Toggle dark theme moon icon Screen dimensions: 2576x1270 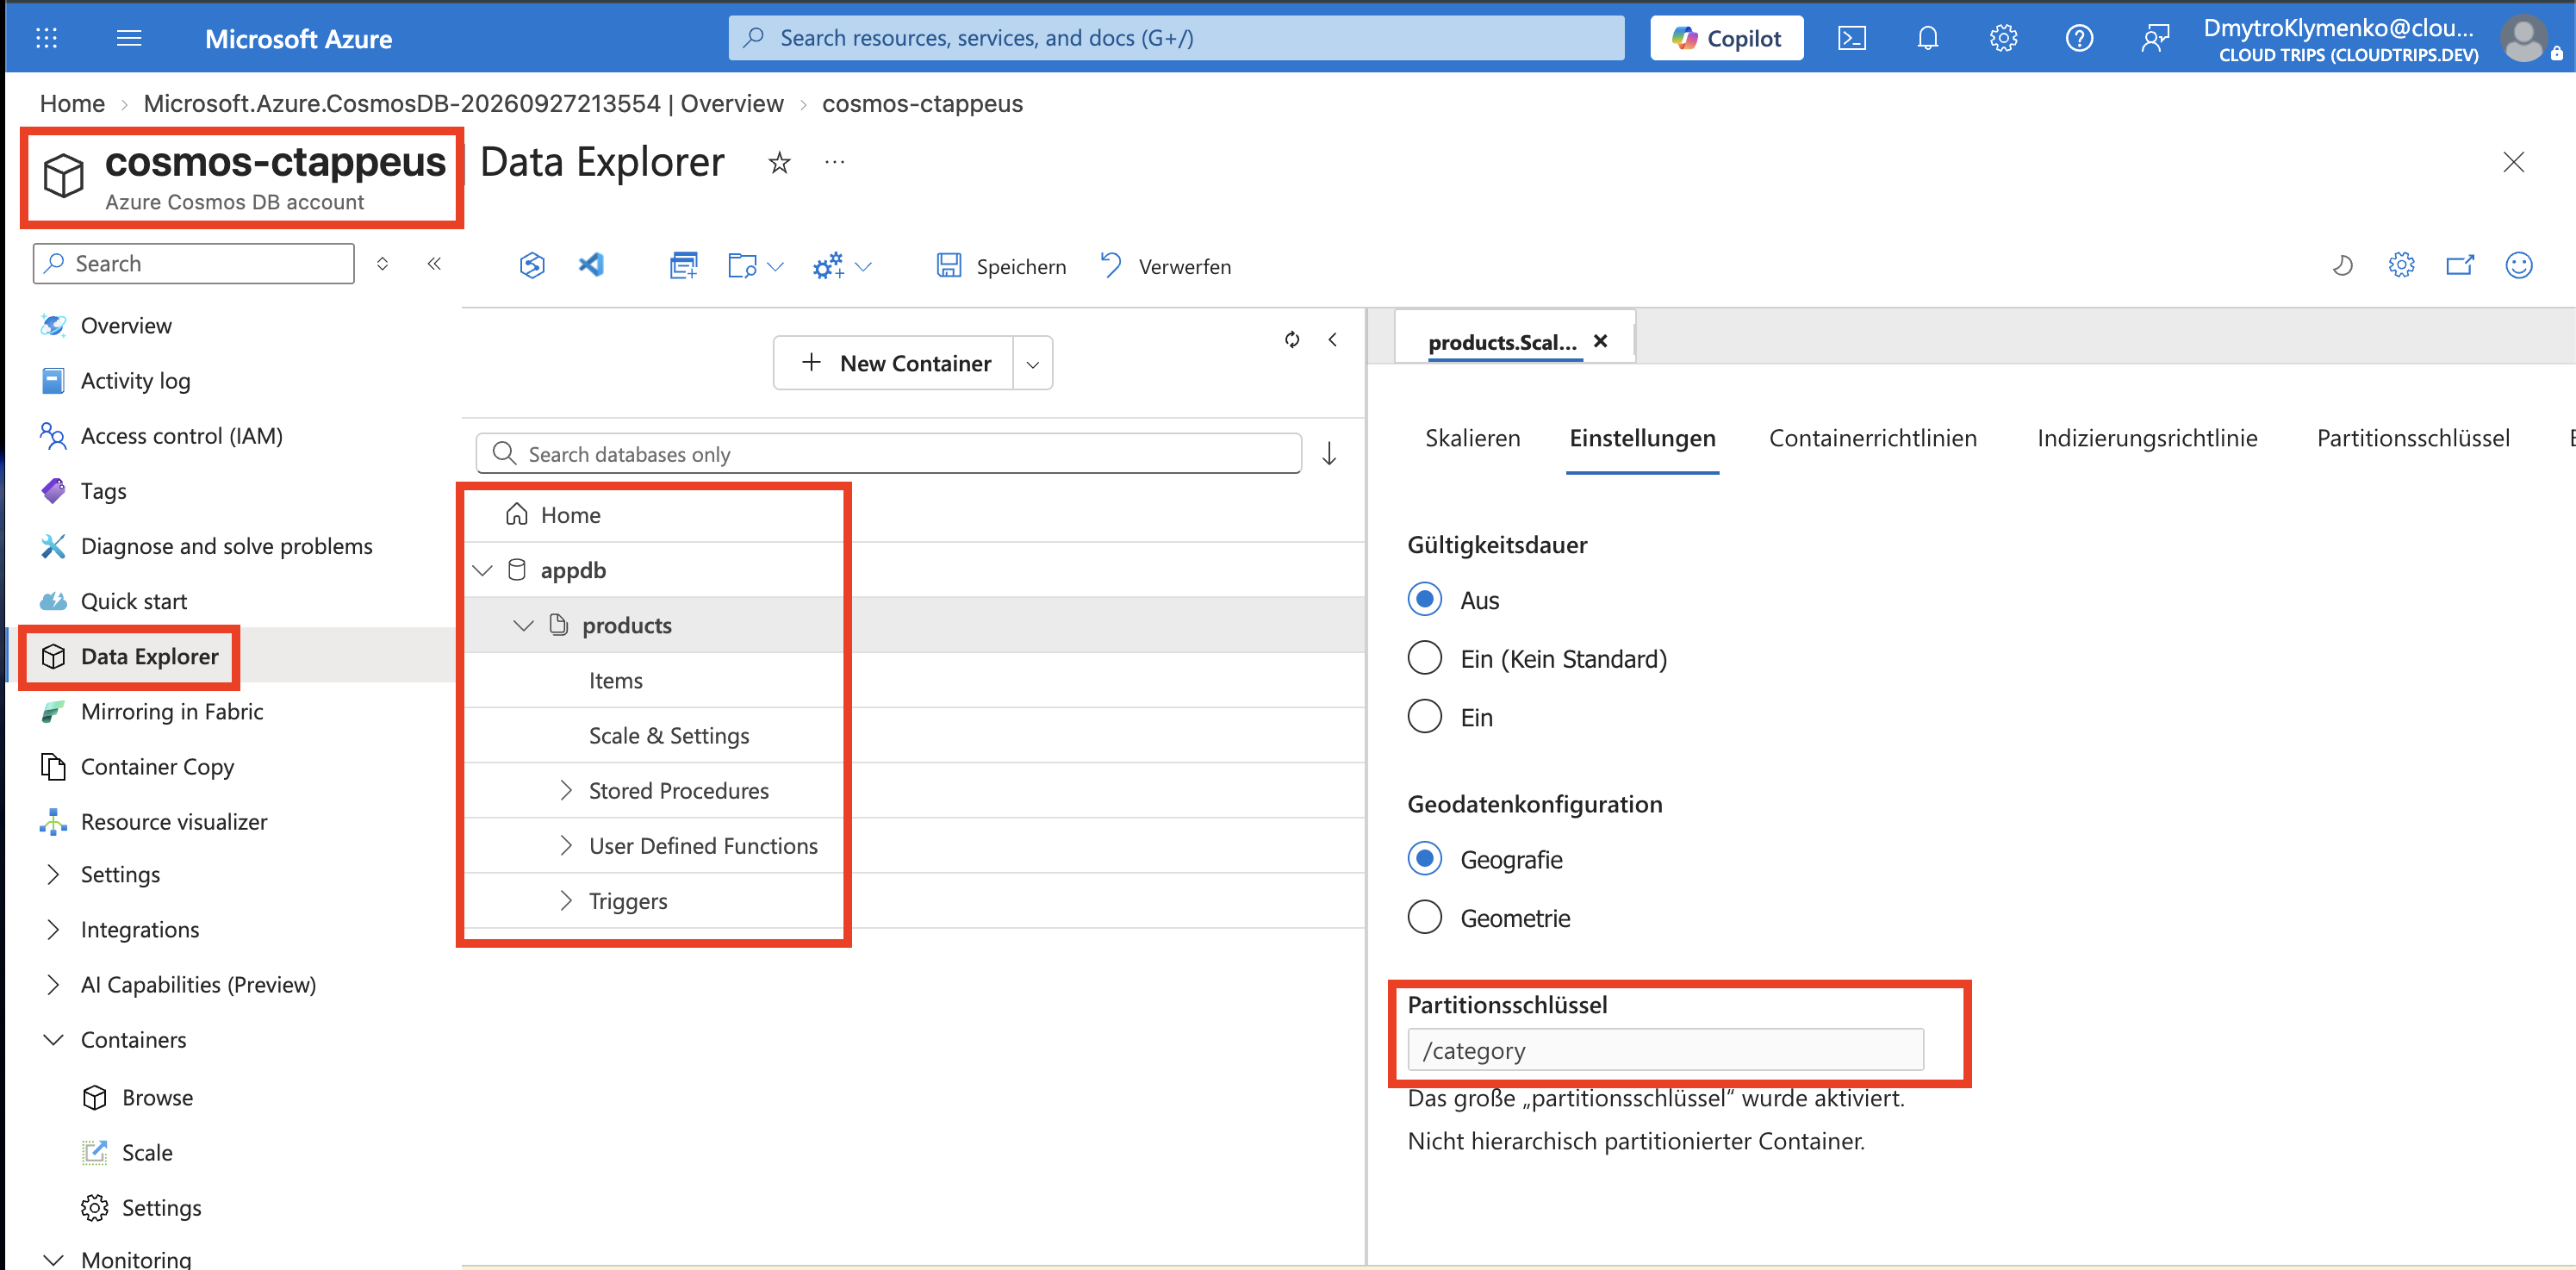pyautogui.click(x=2343, y=265)
